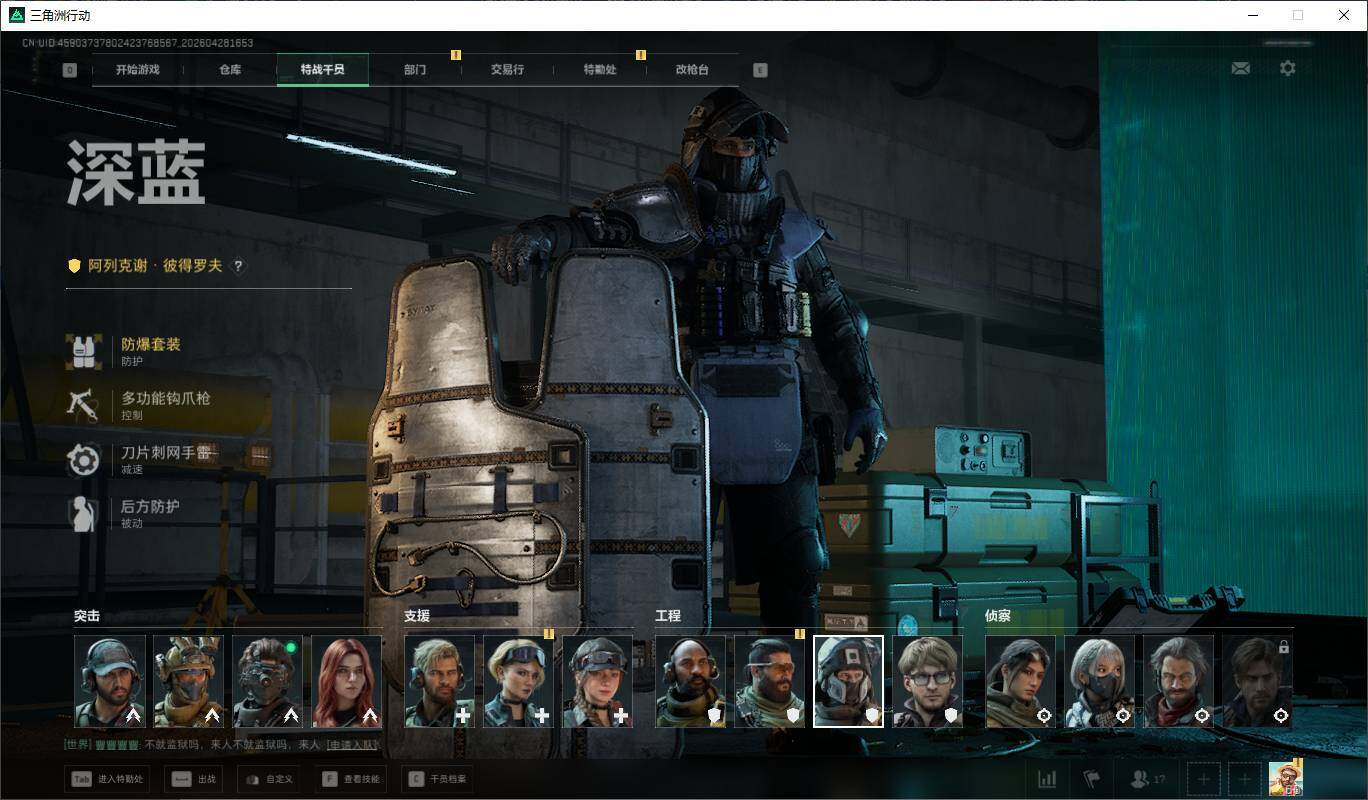Select the grey-bearded recon operator
Screen dimensions: 1368x800
(1179, 681)
